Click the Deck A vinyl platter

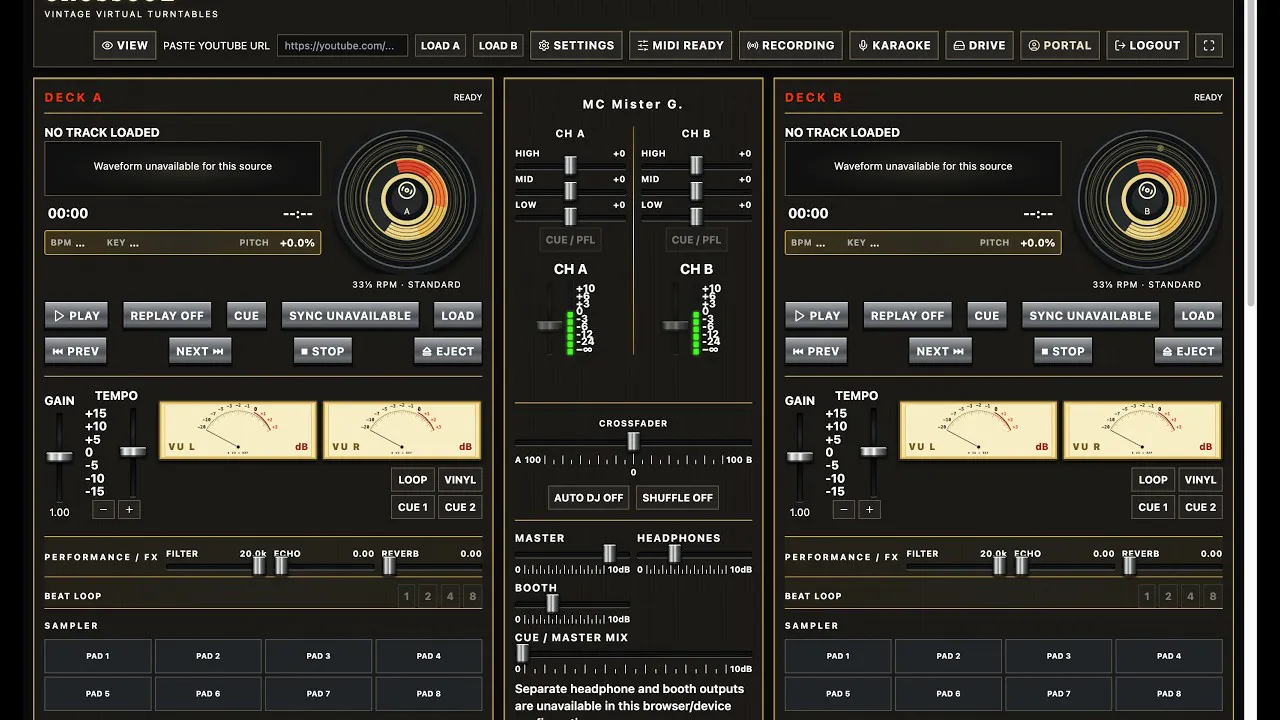[407, 201]
